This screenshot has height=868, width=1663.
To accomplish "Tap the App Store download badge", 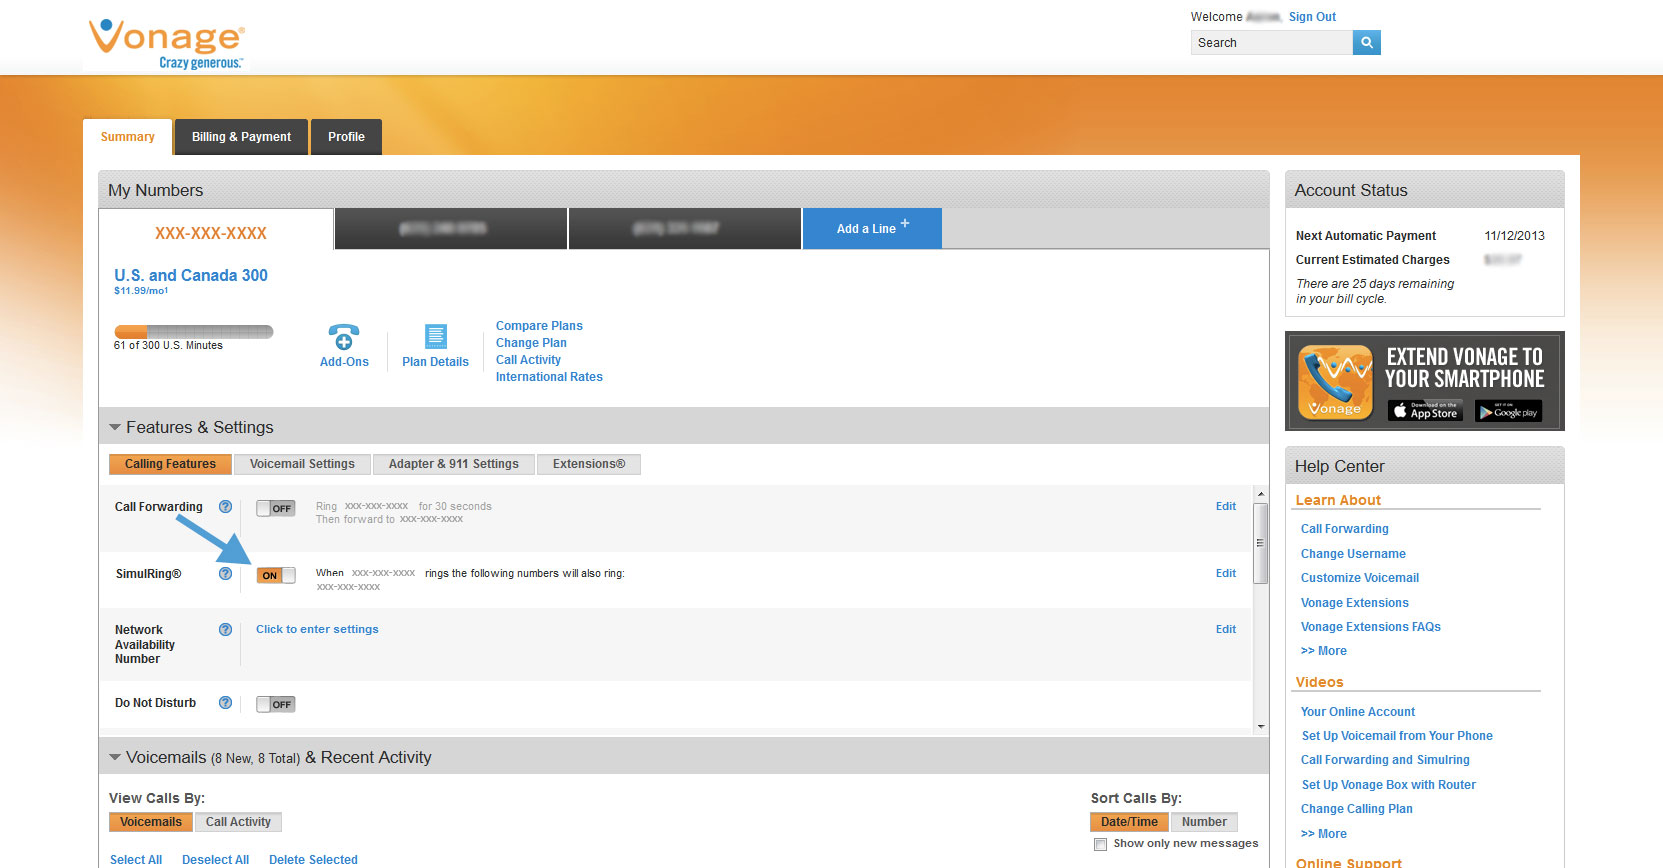I will pos(1426,411).
